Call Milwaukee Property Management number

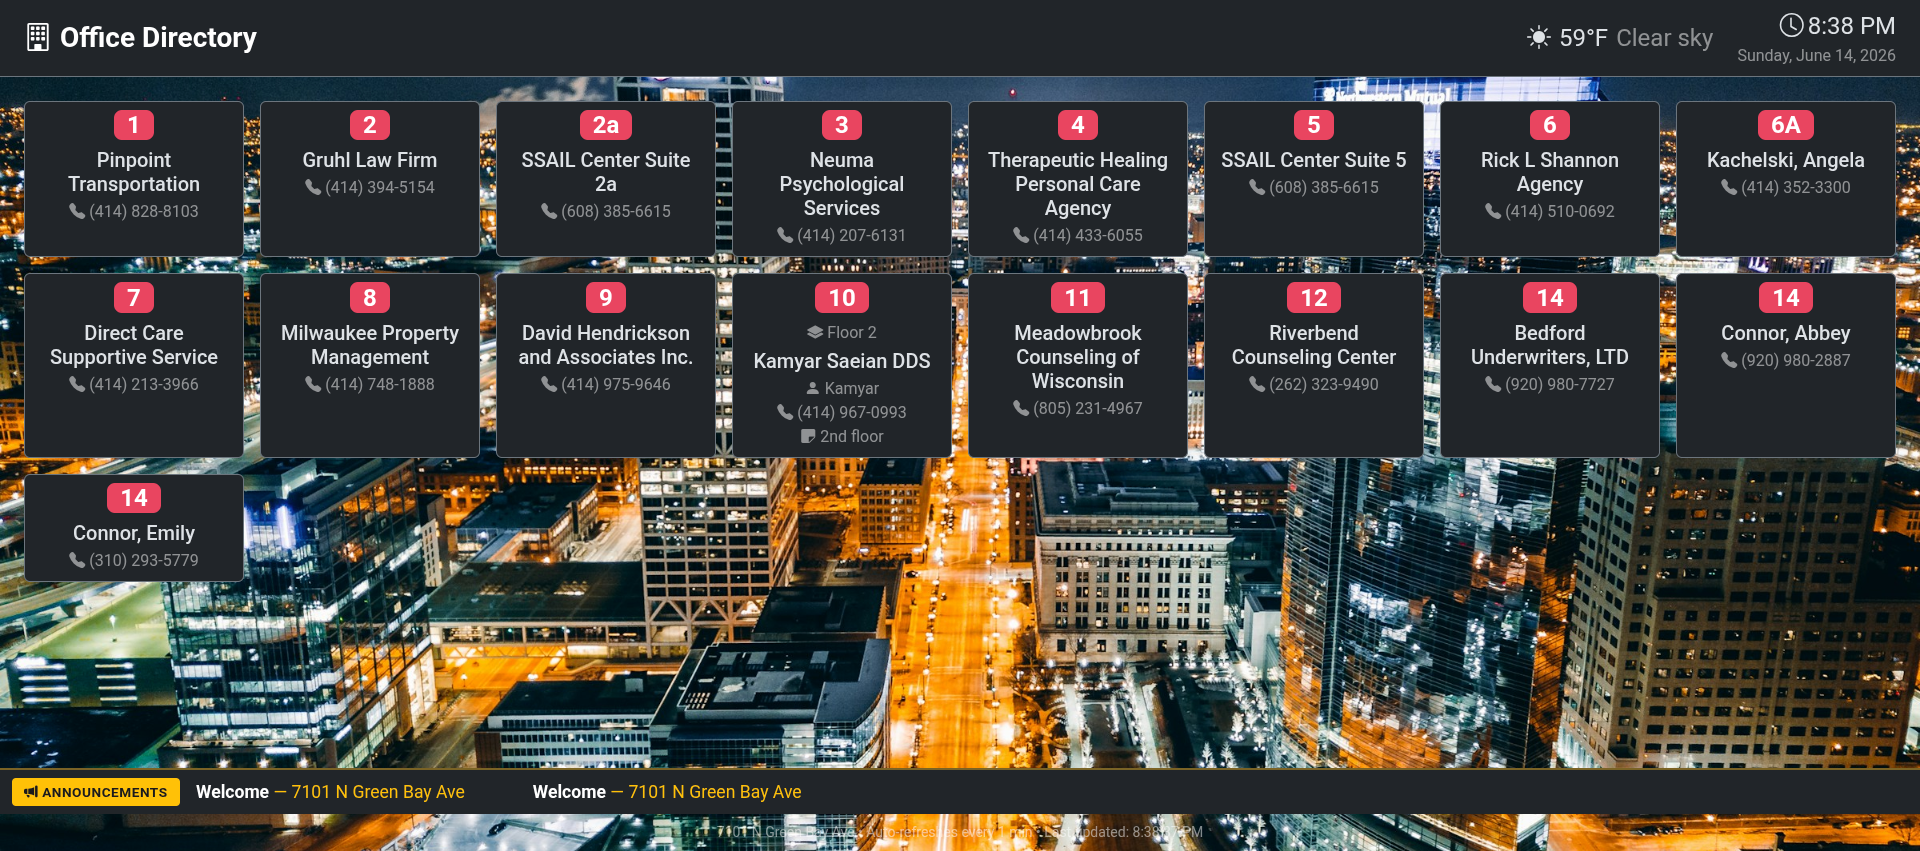coord(370,384)
